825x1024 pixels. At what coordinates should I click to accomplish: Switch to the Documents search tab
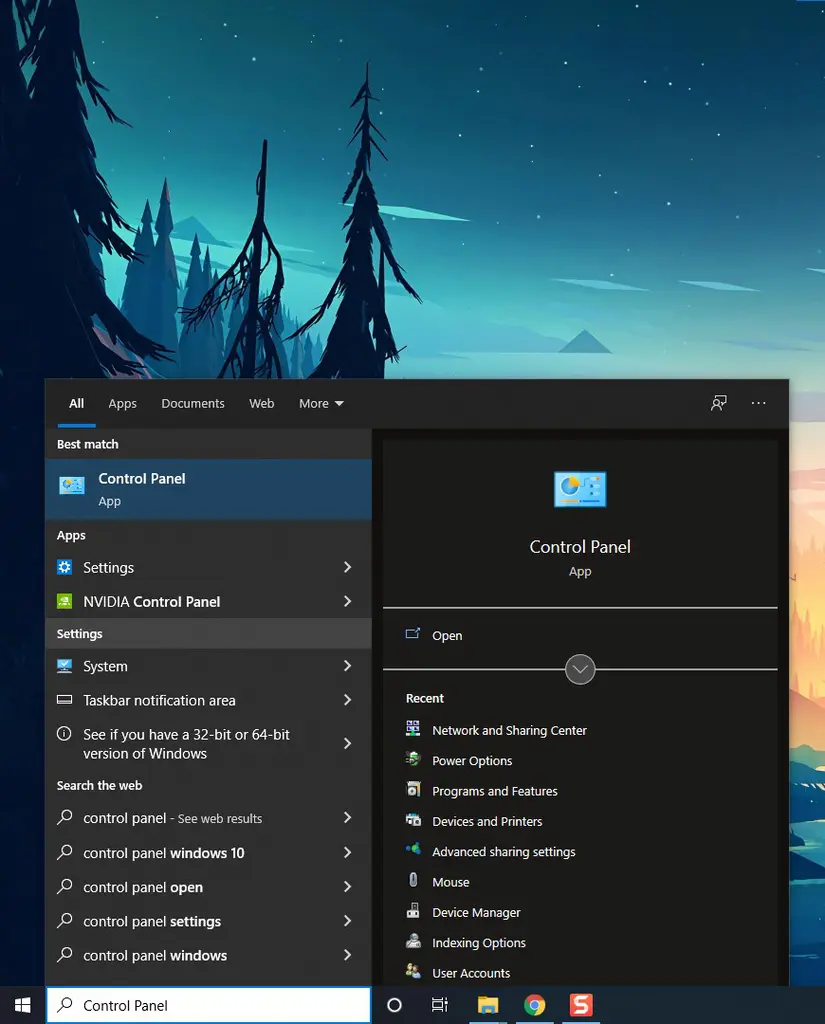point(193,404)
